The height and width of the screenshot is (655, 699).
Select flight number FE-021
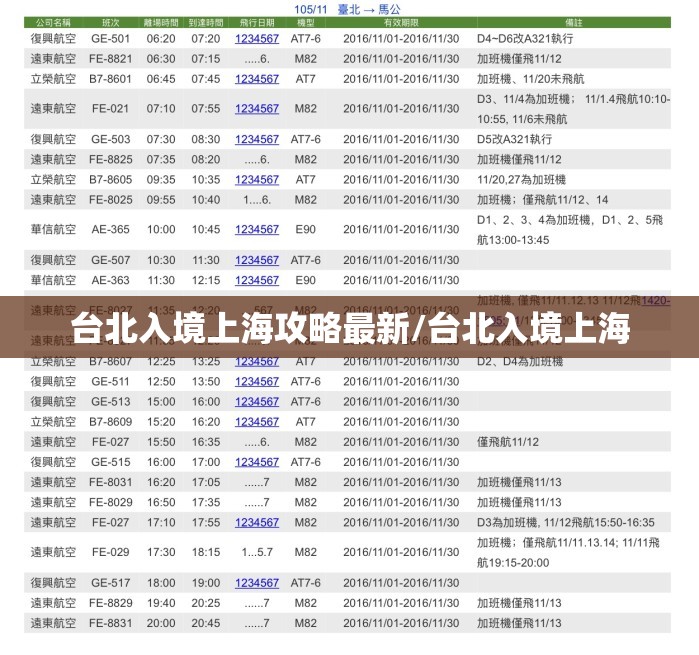pyautogui.click(x=111, y=109)
